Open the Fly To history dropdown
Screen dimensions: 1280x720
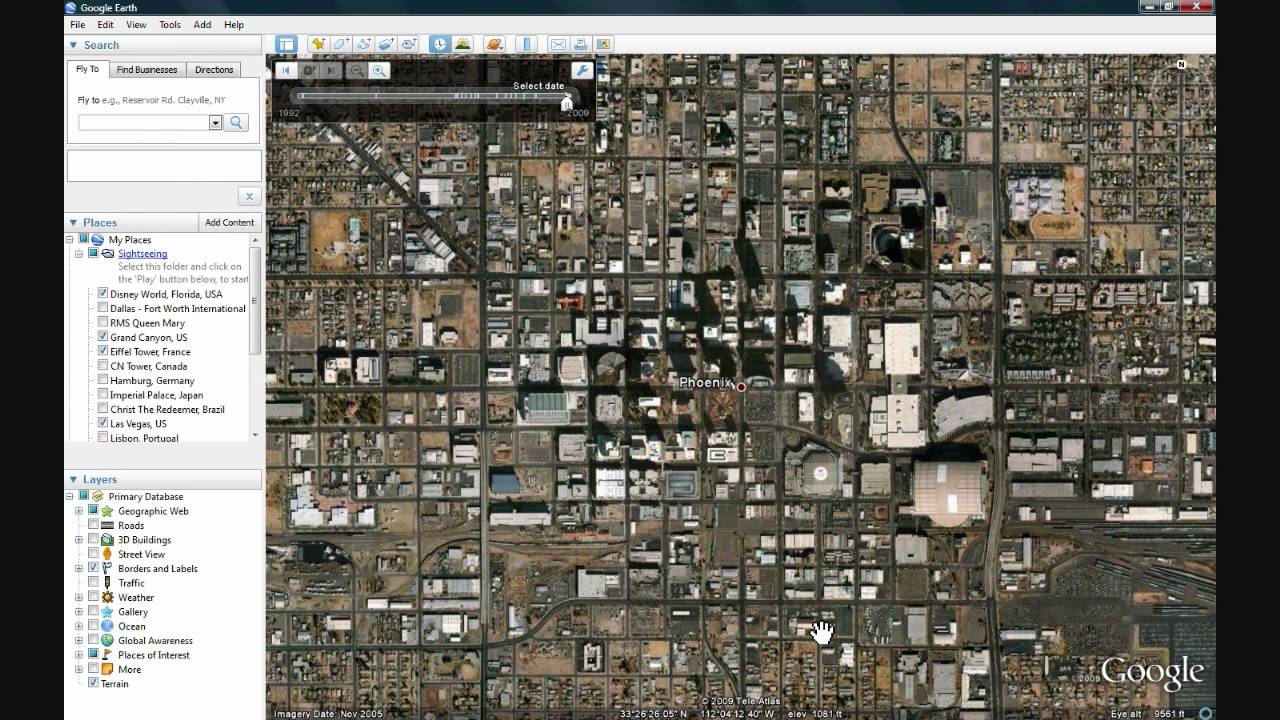[x=215, y=122]
